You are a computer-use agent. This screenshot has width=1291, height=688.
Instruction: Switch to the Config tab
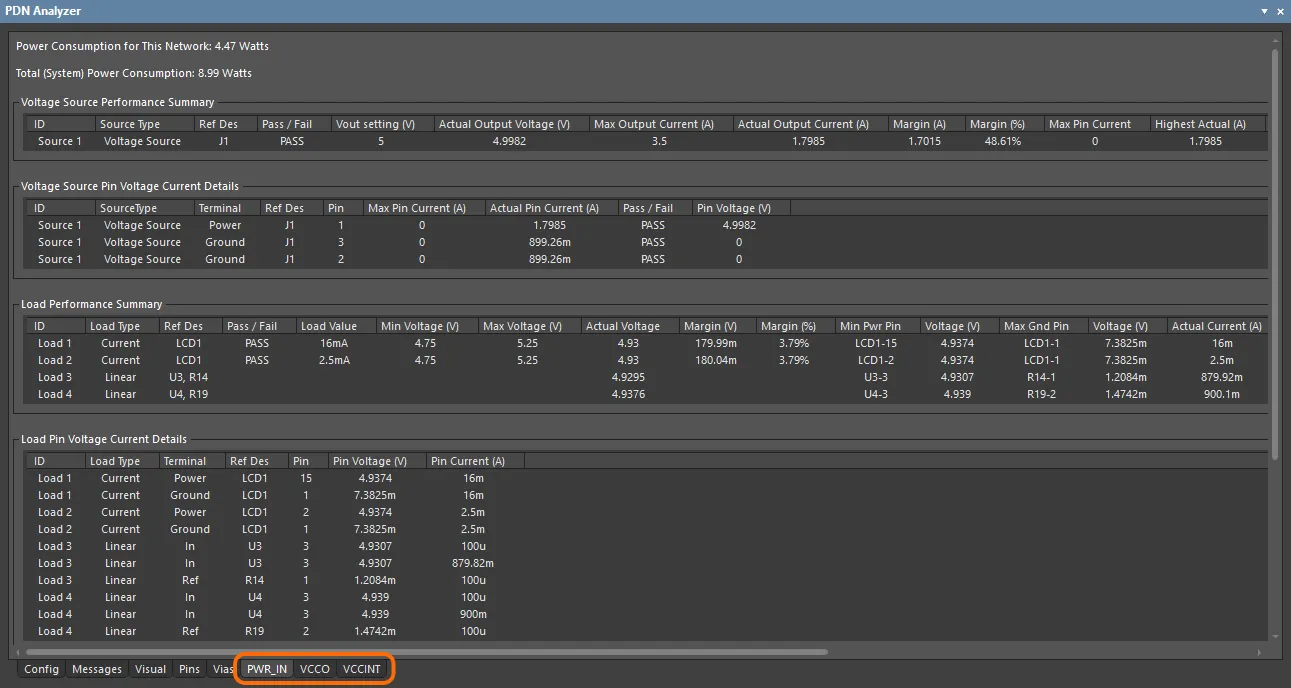click(x=41, y=669)
